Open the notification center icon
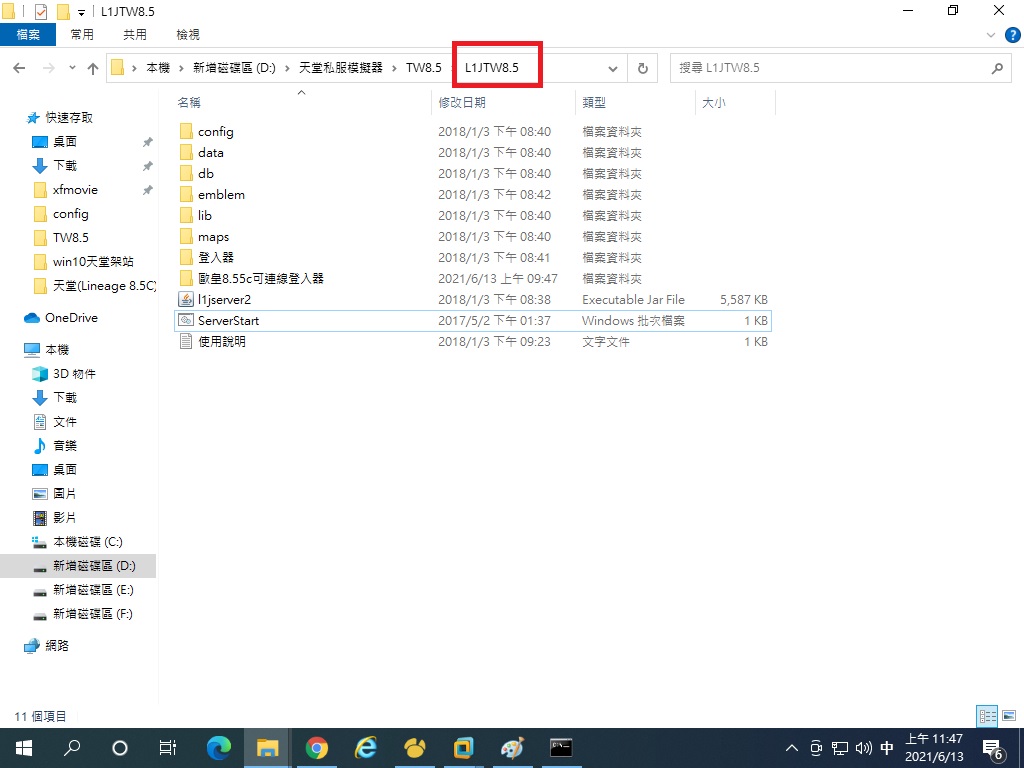The height and width of the screenshot is (768, 1024). 993,748
